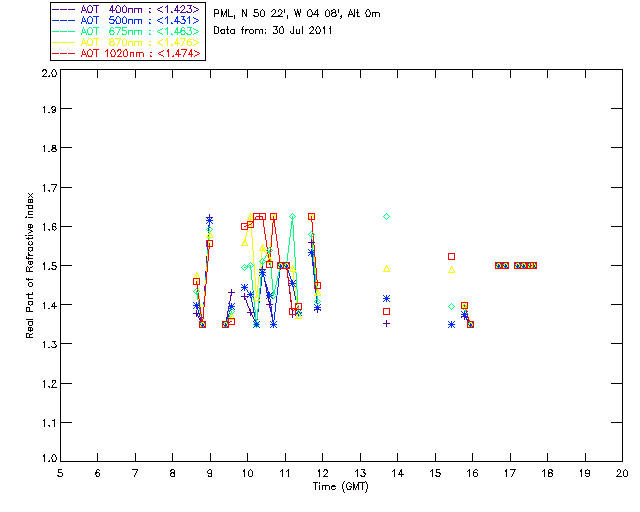The width and height of the screenshot is (640, 512).
Task: Click the y-axis tick label 1.1
Action: [49, 423]
